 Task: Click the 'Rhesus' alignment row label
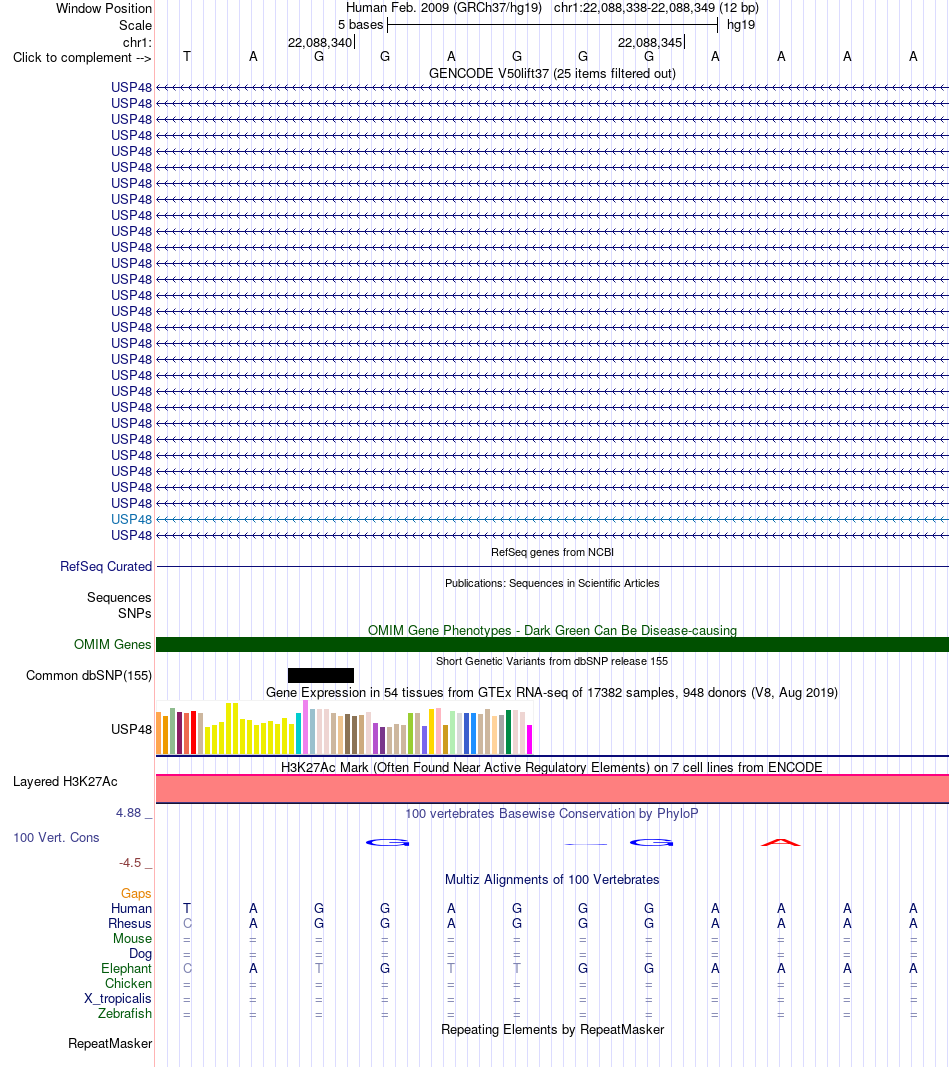pyautogui.click(x=129, y=923)
